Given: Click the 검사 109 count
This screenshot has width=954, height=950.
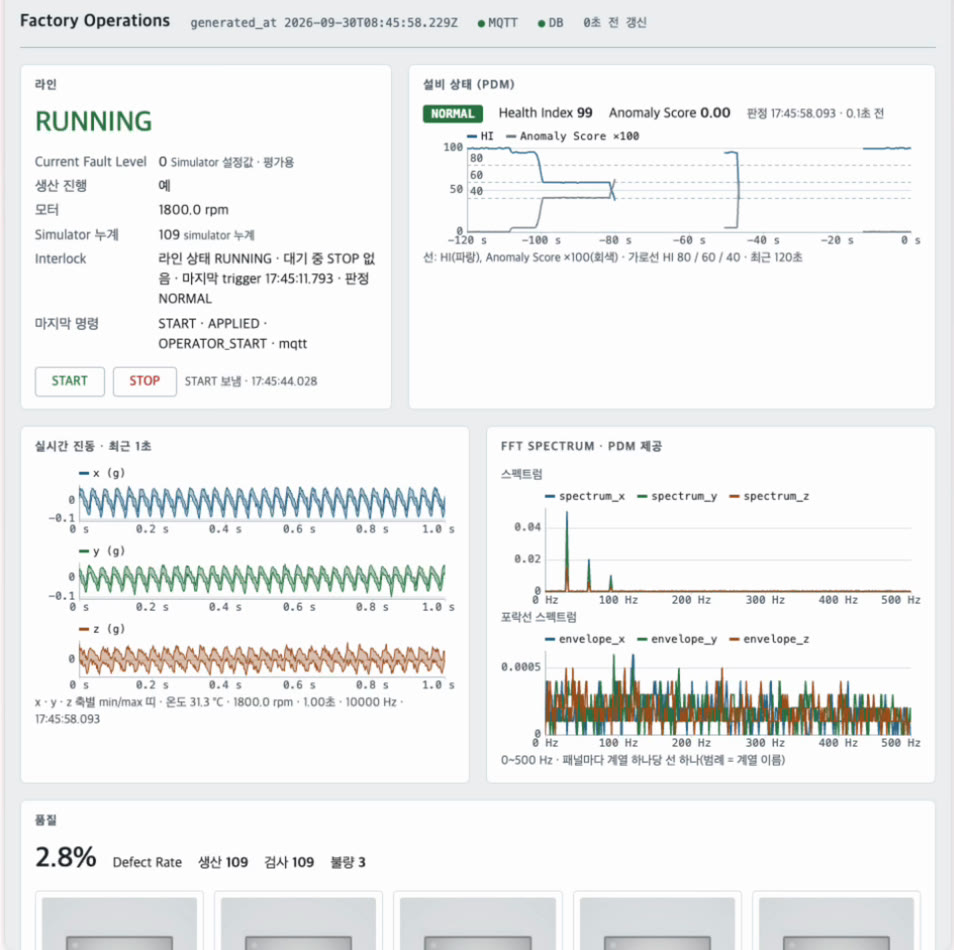Looking at the screenshot, I should pyautogui.click(x=289, y=862).
